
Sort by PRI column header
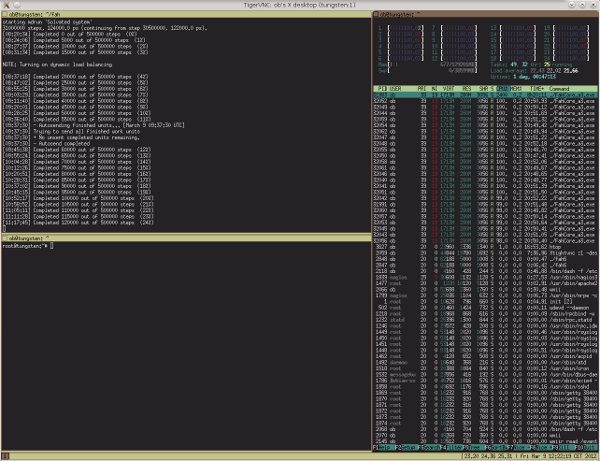point(422,88)
